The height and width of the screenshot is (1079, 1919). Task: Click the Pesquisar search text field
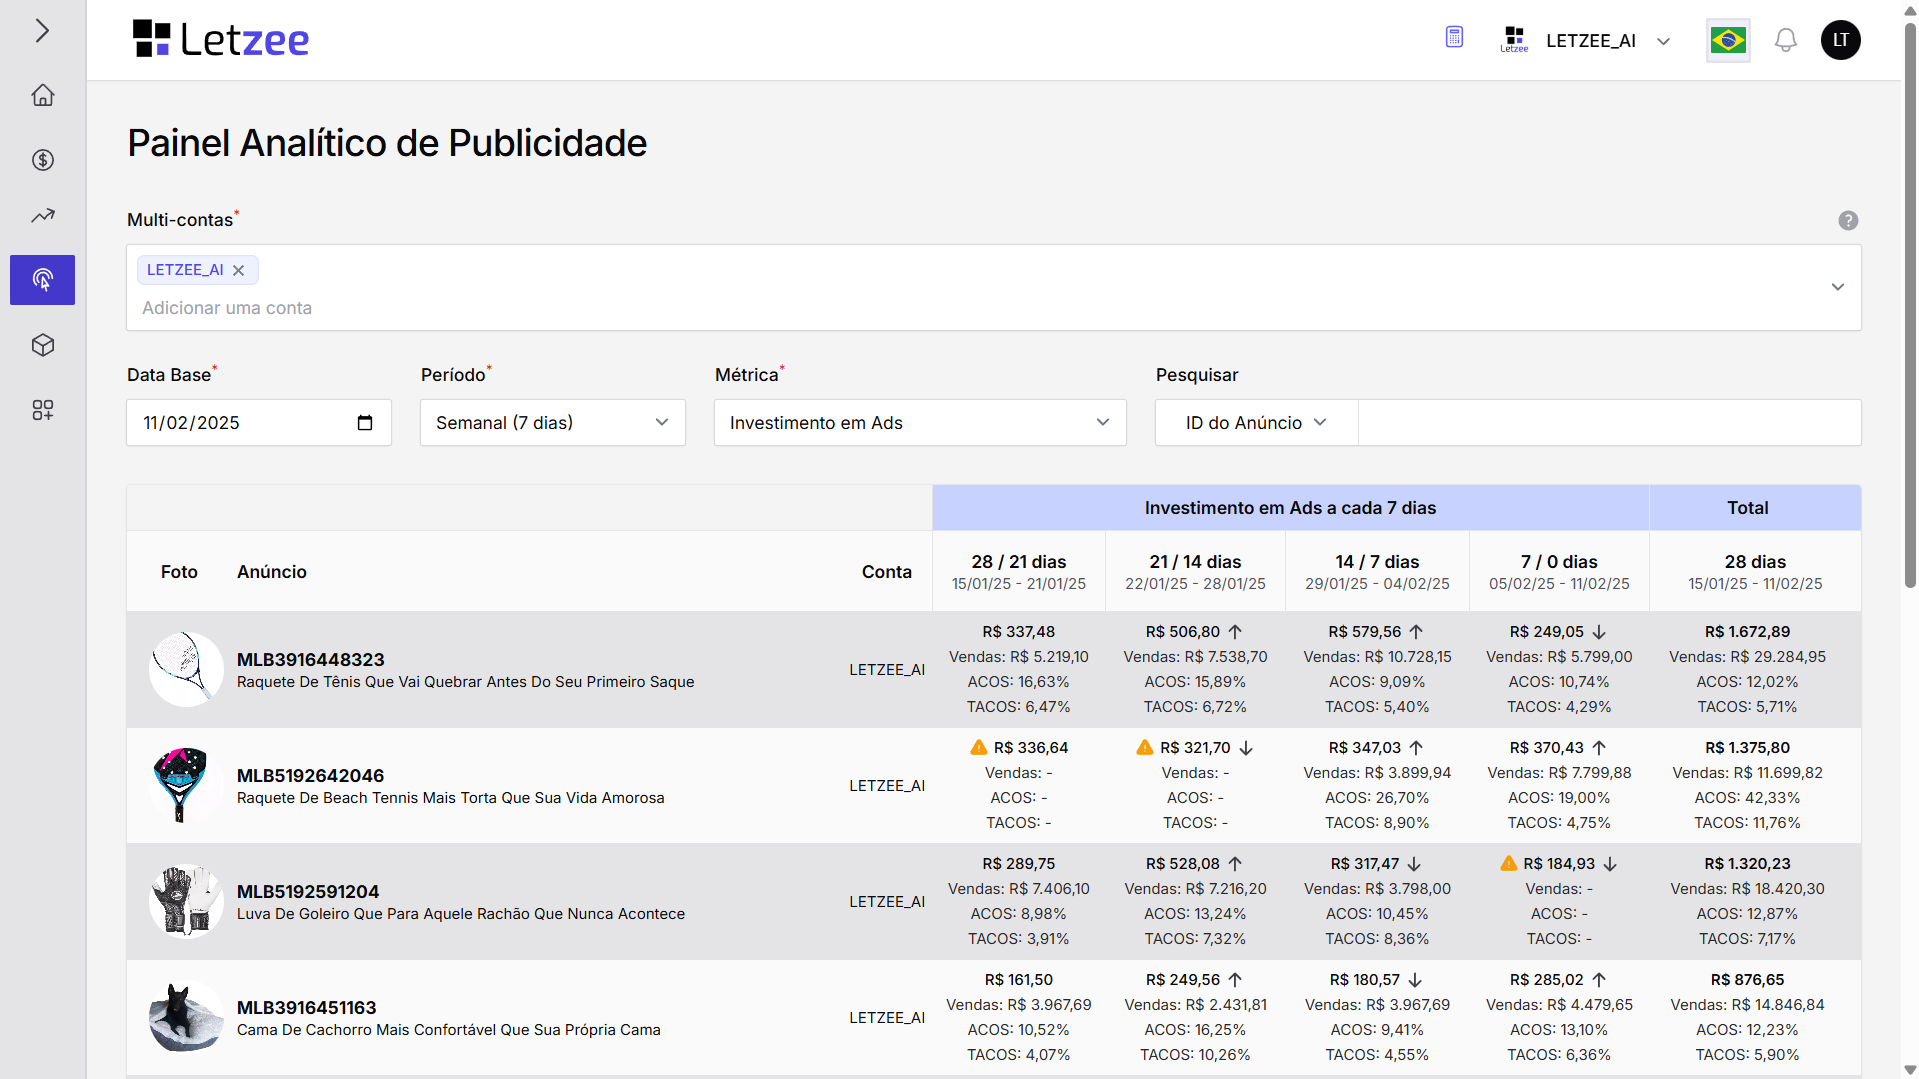(1609, 423)
